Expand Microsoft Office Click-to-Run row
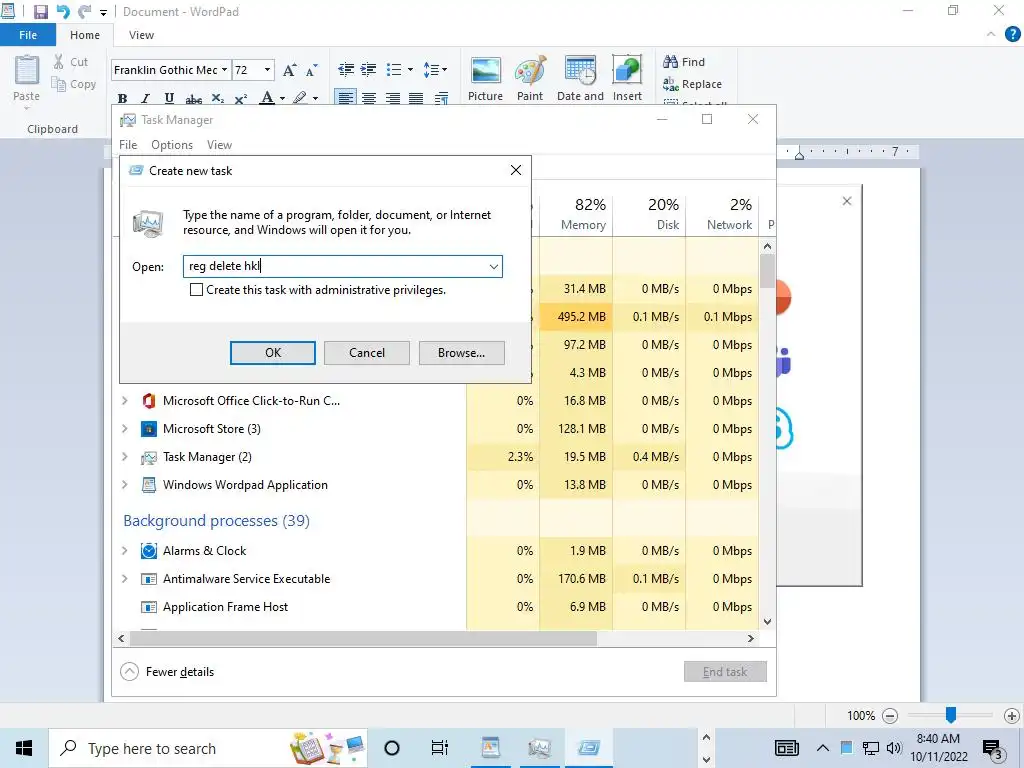The height and width of the screenshot is (768, 1024). pyautogui.click(x=125, y=400)
